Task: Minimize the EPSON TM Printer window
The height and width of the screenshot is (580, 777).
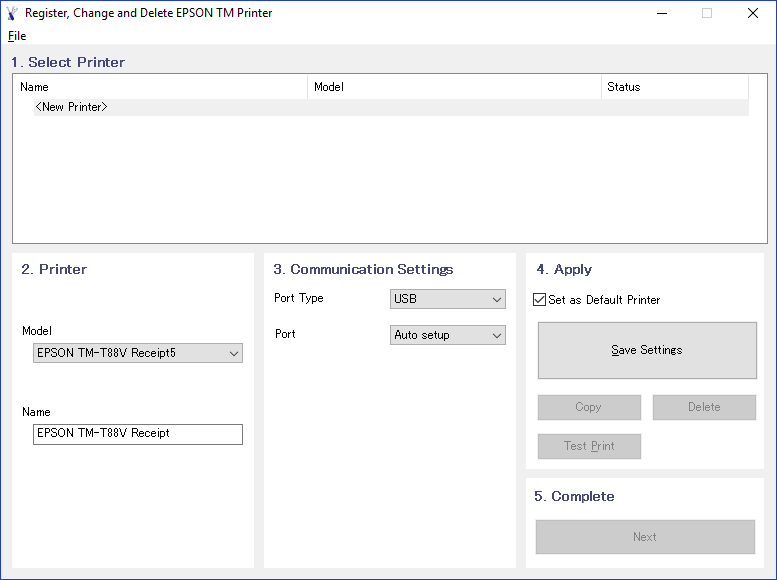Action: coord(662,13)
